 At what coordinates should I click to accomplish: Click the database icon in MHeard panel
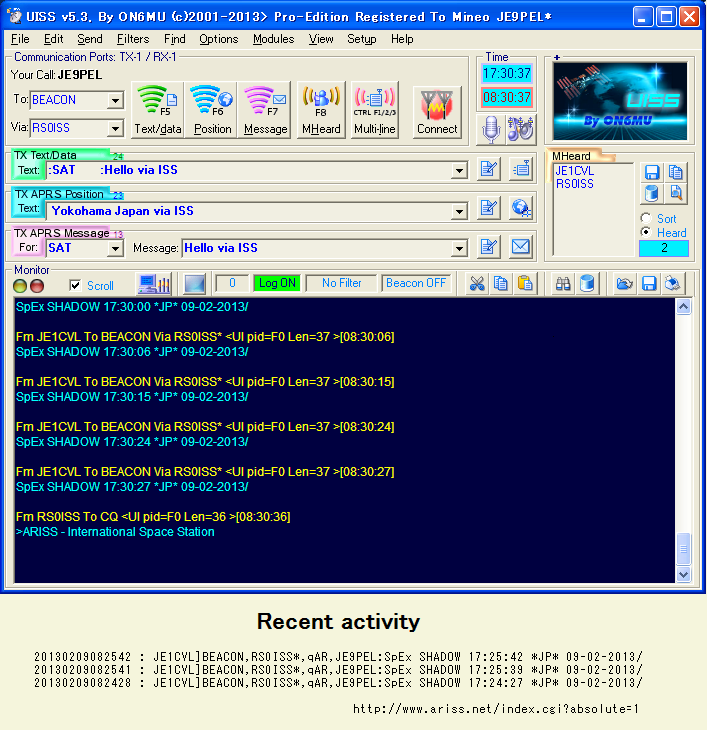coord(652,193)
